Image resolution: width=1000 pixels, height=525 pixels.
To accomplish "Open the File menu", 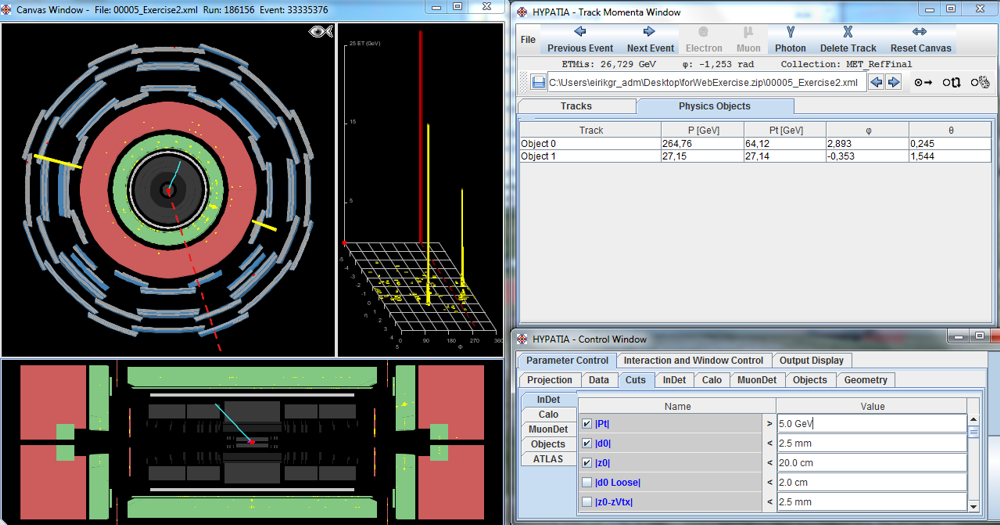I will tap(528, 40).
